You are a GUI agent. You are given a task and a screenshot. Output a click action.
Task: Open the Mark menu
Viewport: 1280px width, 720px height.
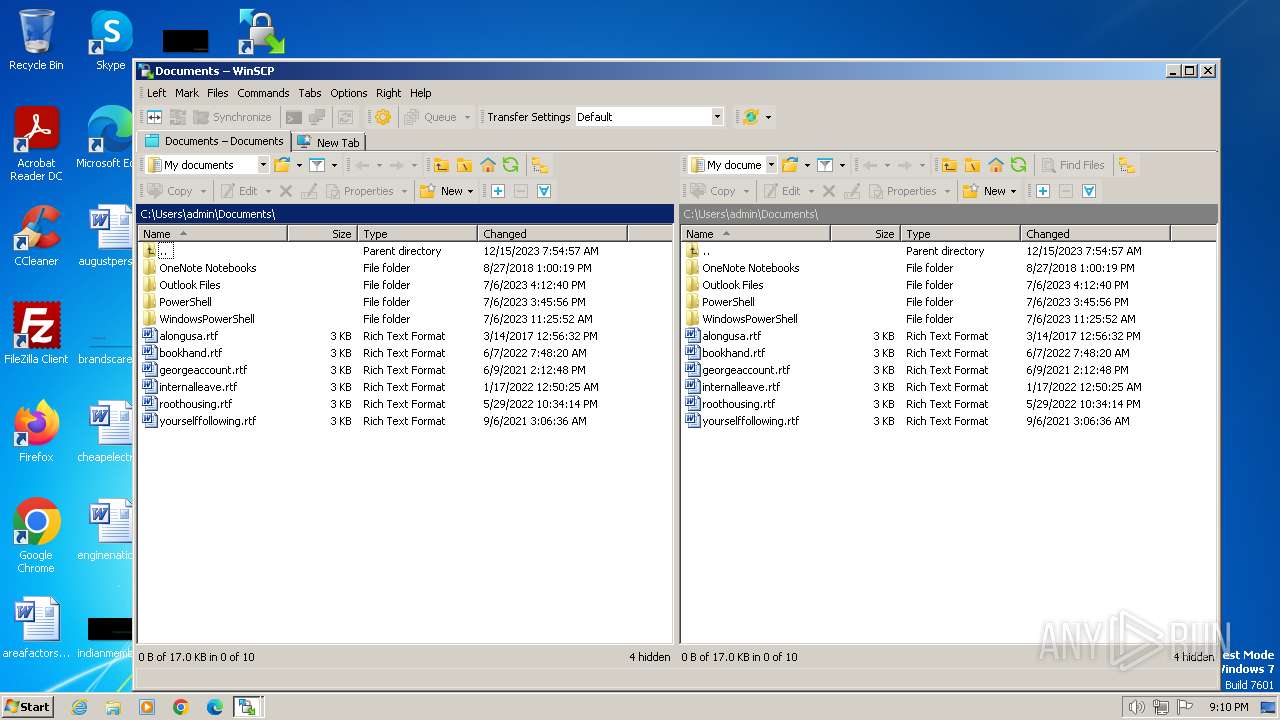click(187, 93)
